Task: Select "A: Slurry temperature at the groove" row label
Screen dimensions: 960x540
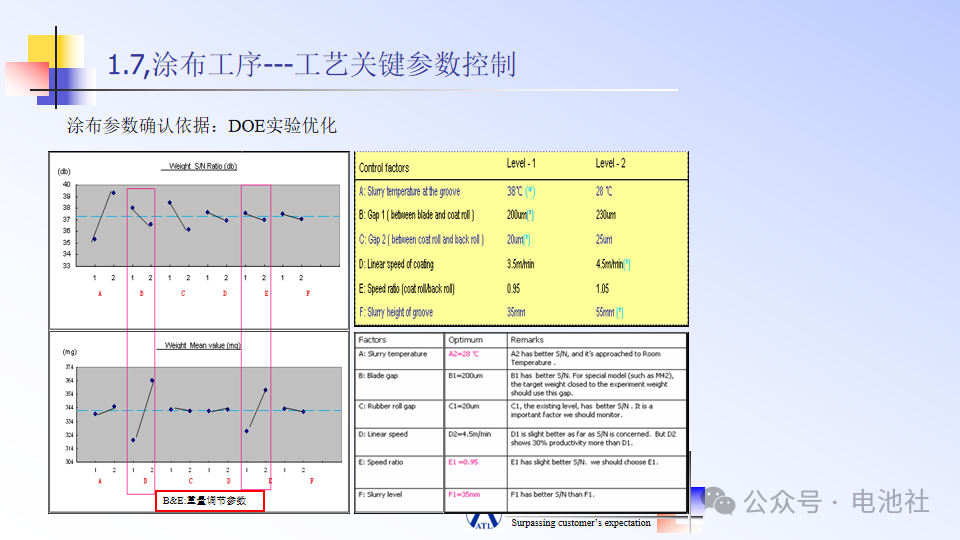Action: pyautogui.click(x=409, y=192)
